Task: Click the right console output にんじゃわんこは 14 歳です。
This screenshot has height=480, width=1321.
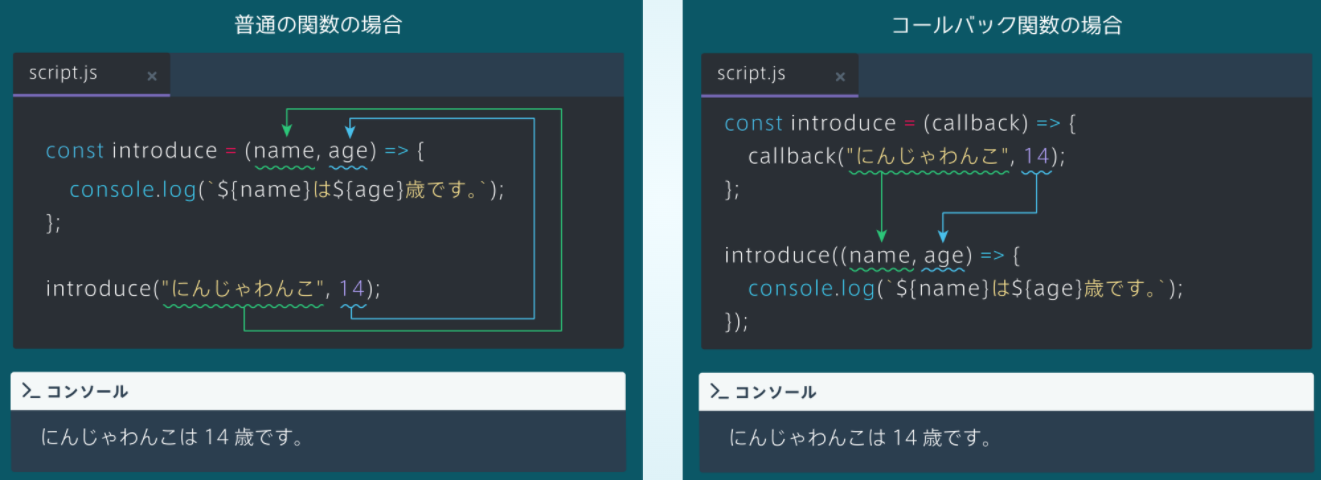Action: (861, 437)
